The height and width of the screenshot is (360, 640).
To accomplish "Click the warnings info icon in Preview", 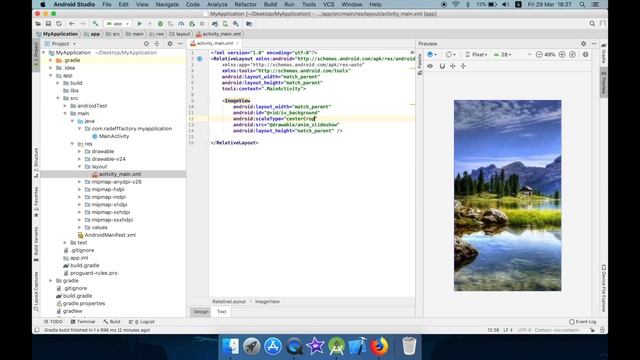I will click(x=585, y=54).
